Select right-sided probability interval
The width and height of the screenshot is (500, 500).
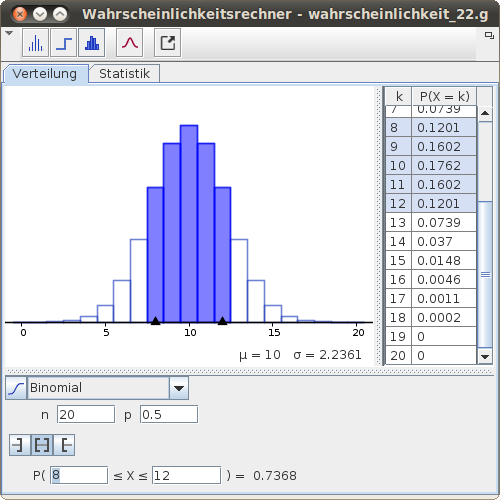64,445
